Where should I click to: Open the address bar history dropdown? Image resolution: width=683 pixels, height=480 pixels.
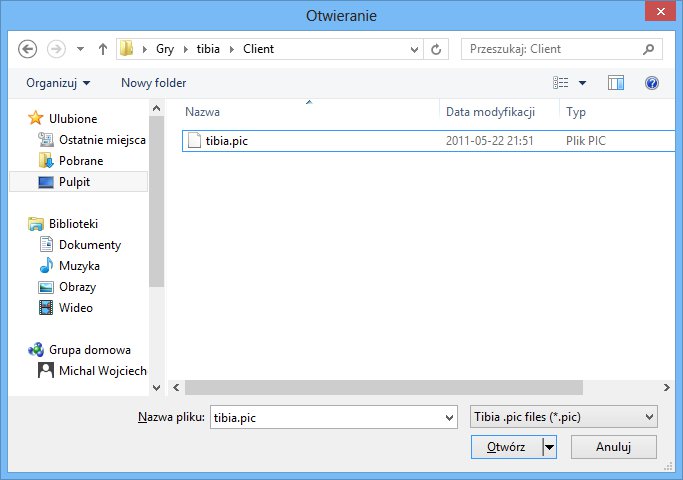tap(414, 49)
